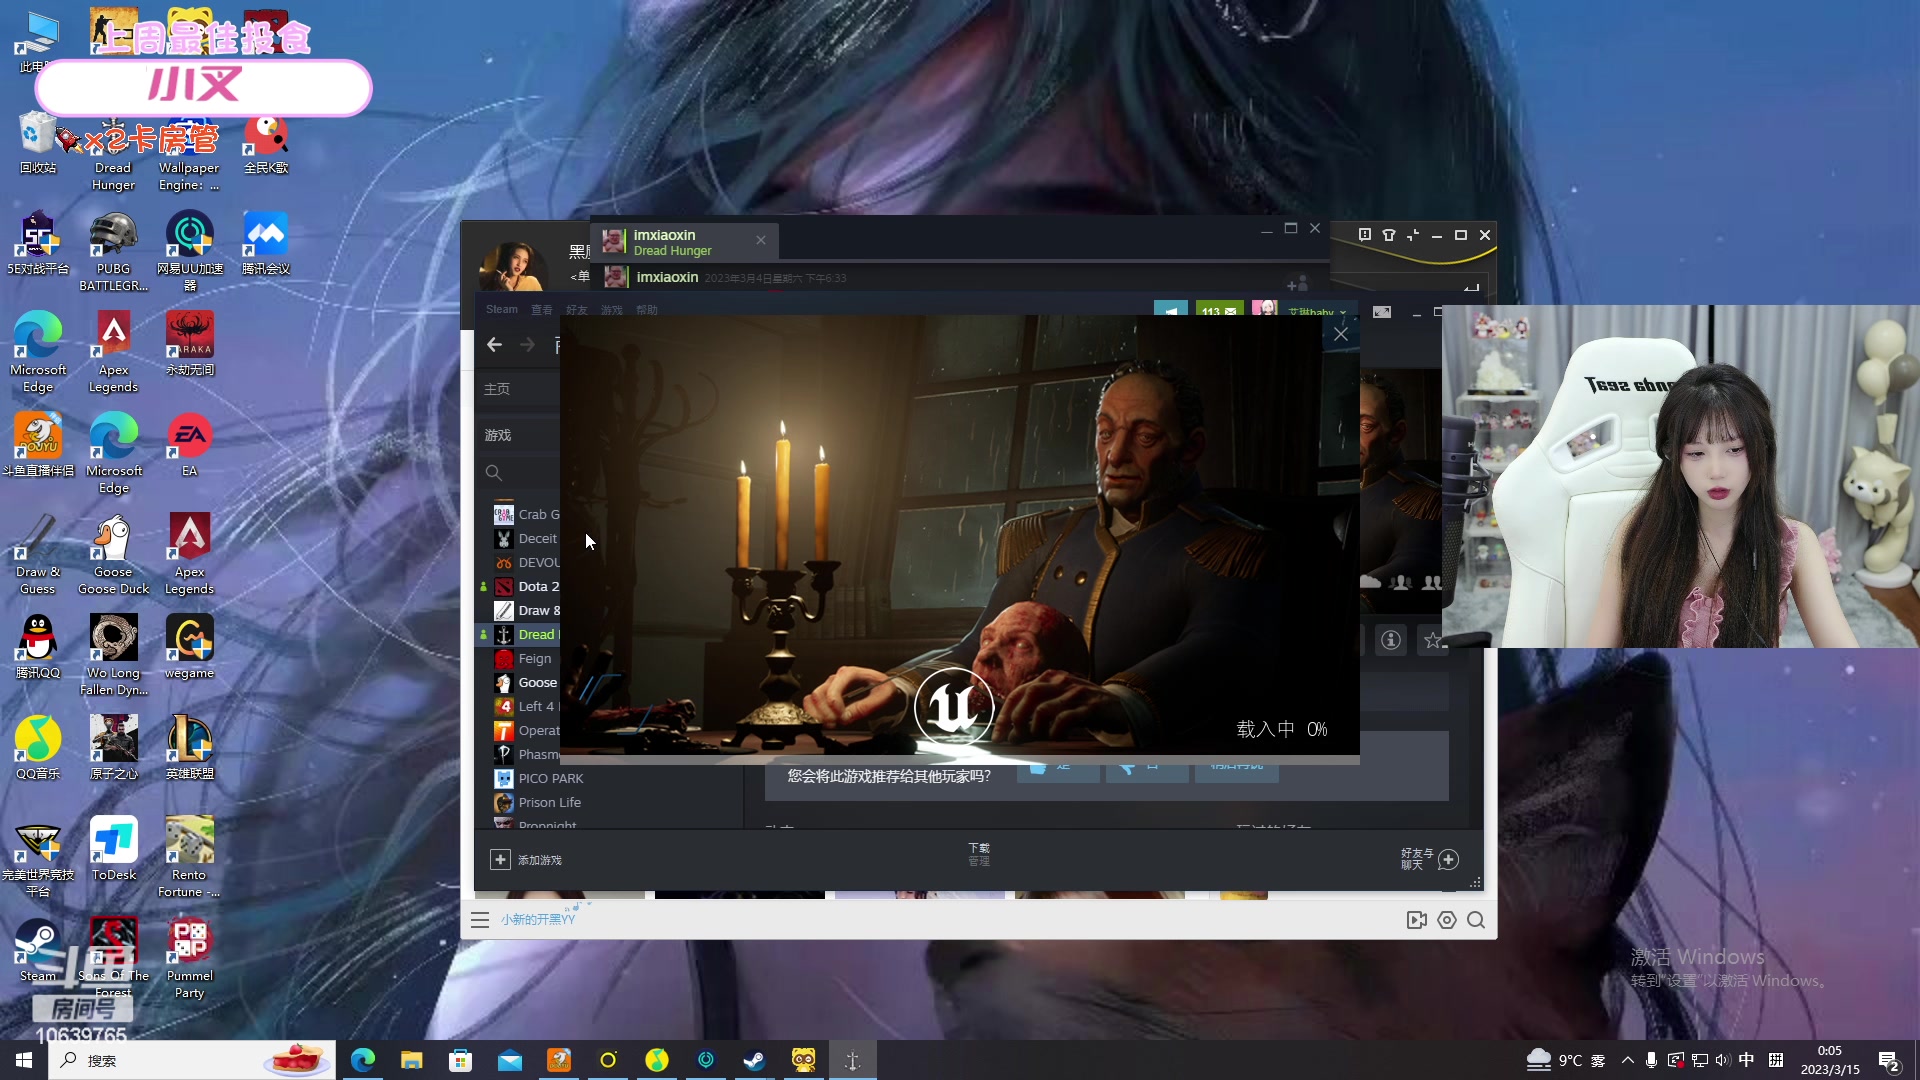This screenshot has width=1920, height=1080.
Task: Open wegame desktop icon
Action: coord(190,647)
